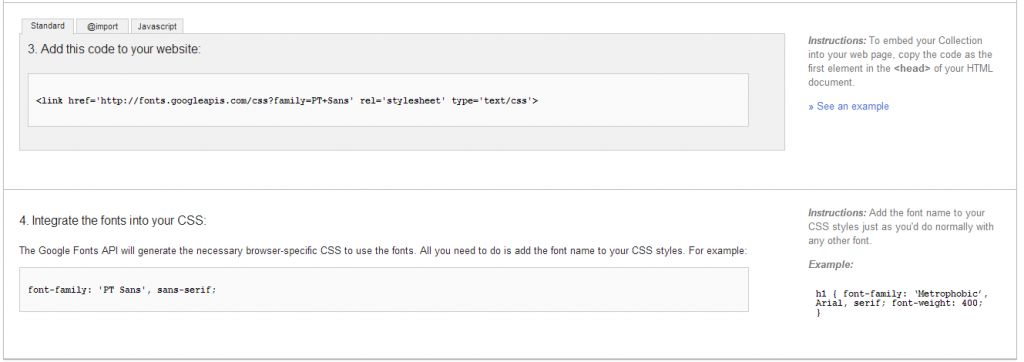Click the embed Collection instructions text
This screenshot has height=362, width=1024.
click(901, 61)
